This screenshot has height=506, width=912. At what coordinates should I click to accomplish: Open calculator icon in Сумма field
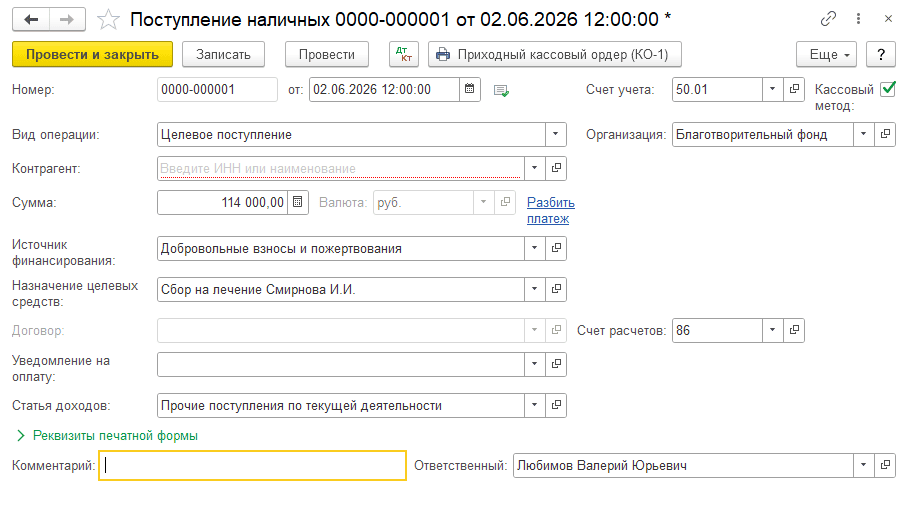(298, 202)
